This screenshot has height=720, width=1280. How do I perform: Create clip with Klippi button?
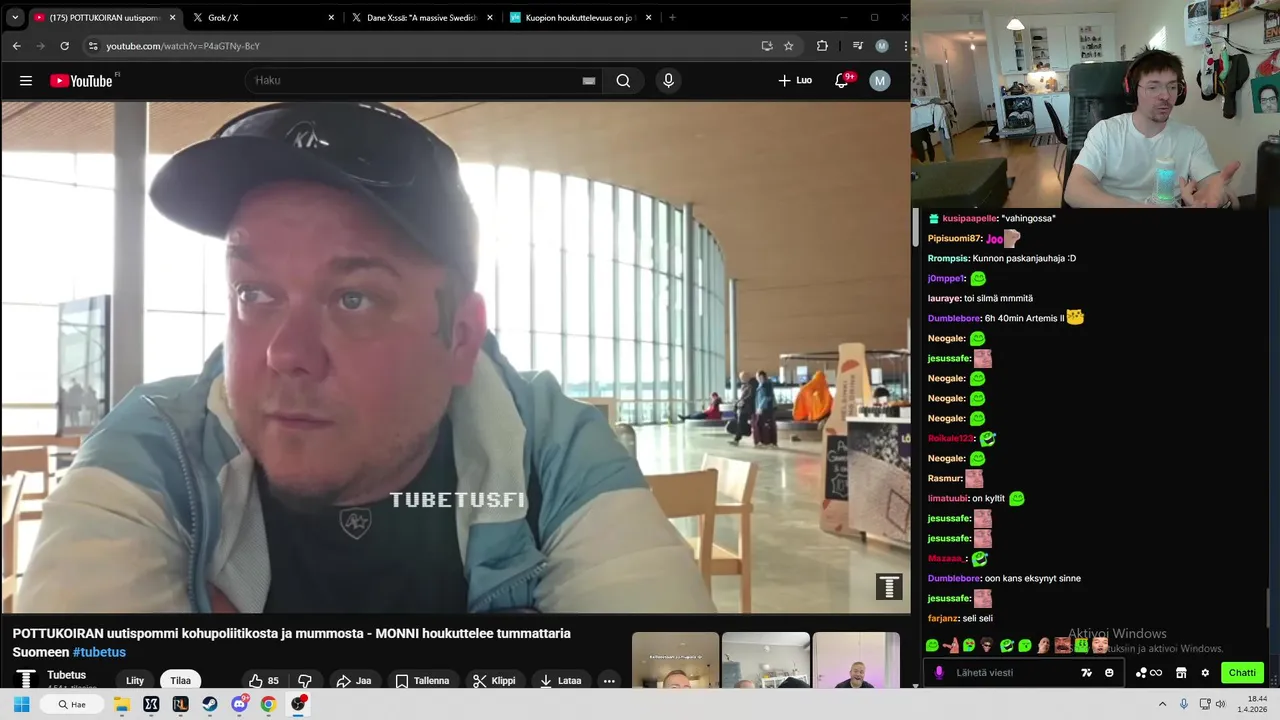click(494, 681)
